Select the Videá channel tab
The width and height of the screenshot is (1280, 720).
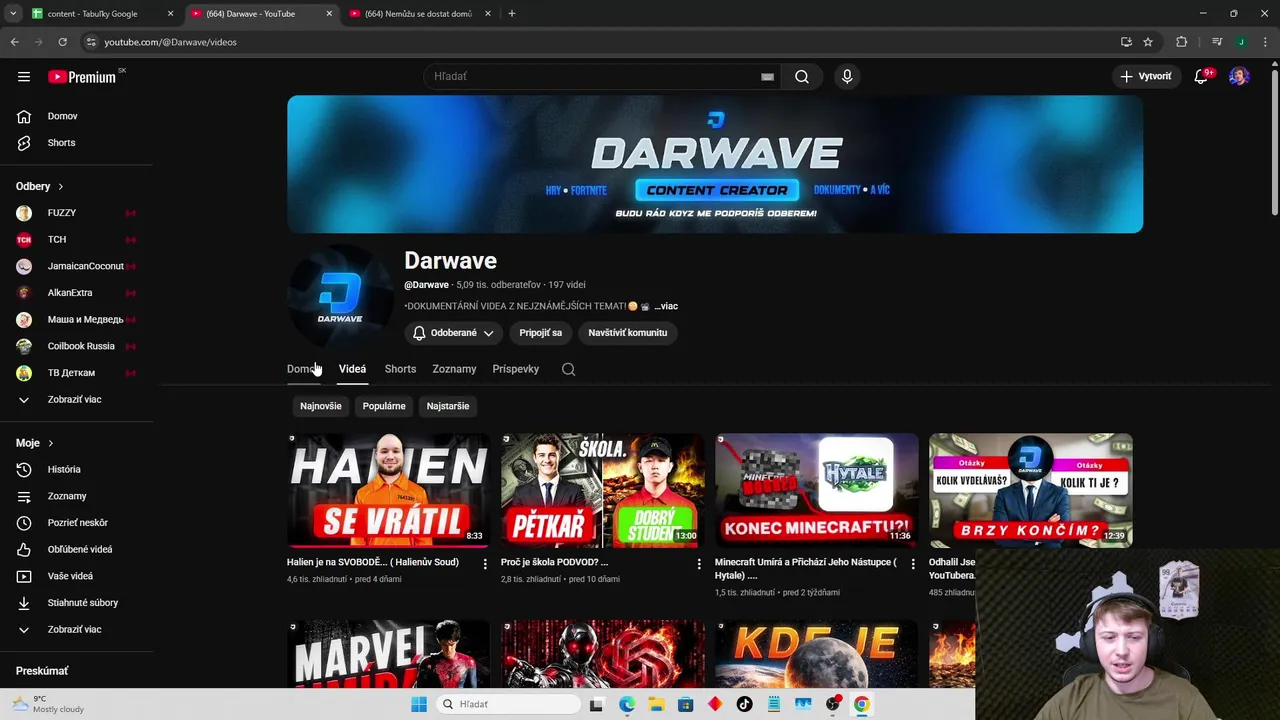[352, 369]
